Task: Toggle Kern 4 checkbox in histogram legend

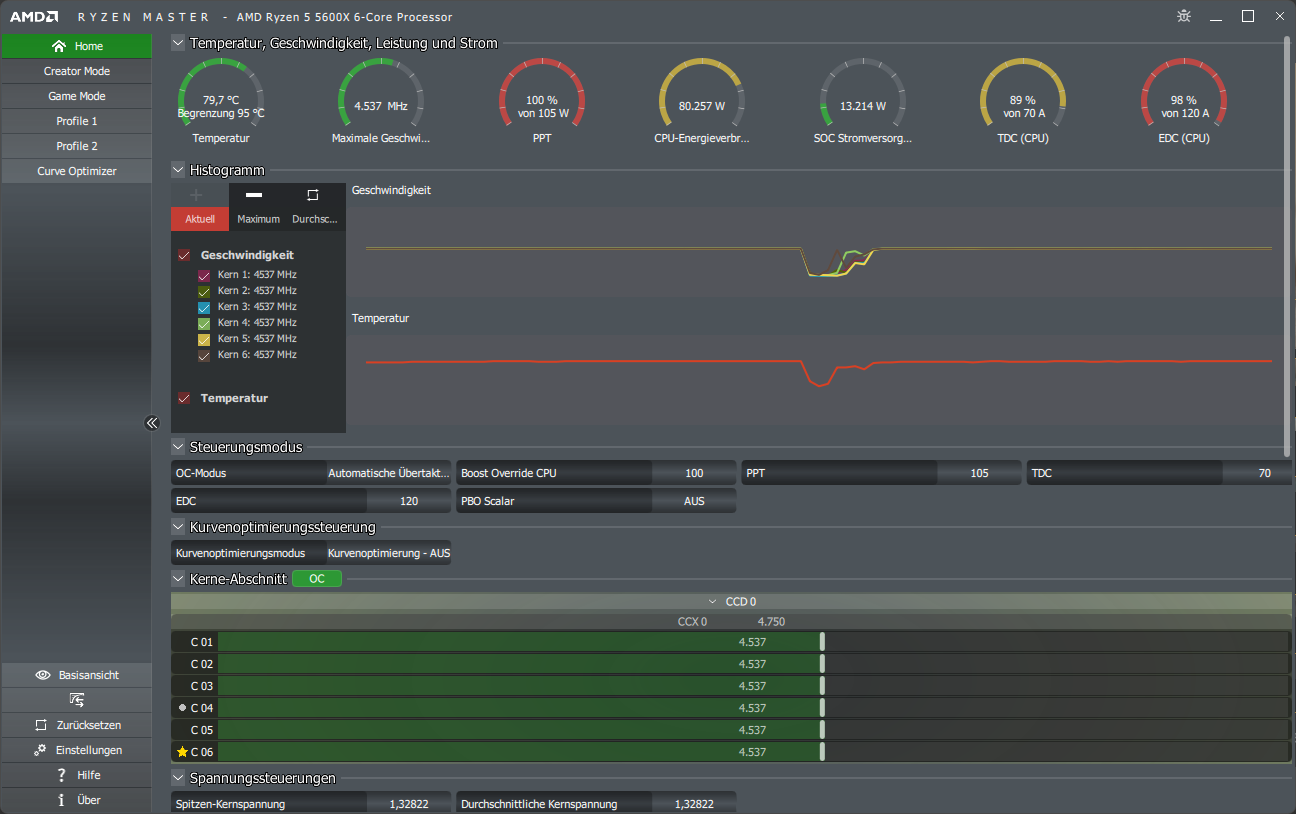Action: [x=204, y=323]
